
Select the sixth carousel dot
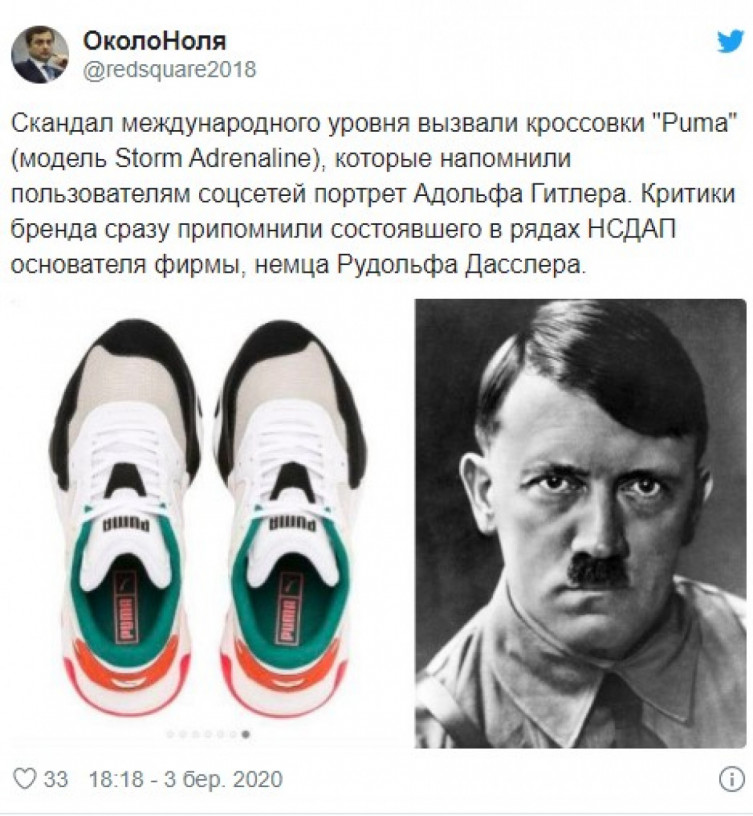(x=233, y=734)
